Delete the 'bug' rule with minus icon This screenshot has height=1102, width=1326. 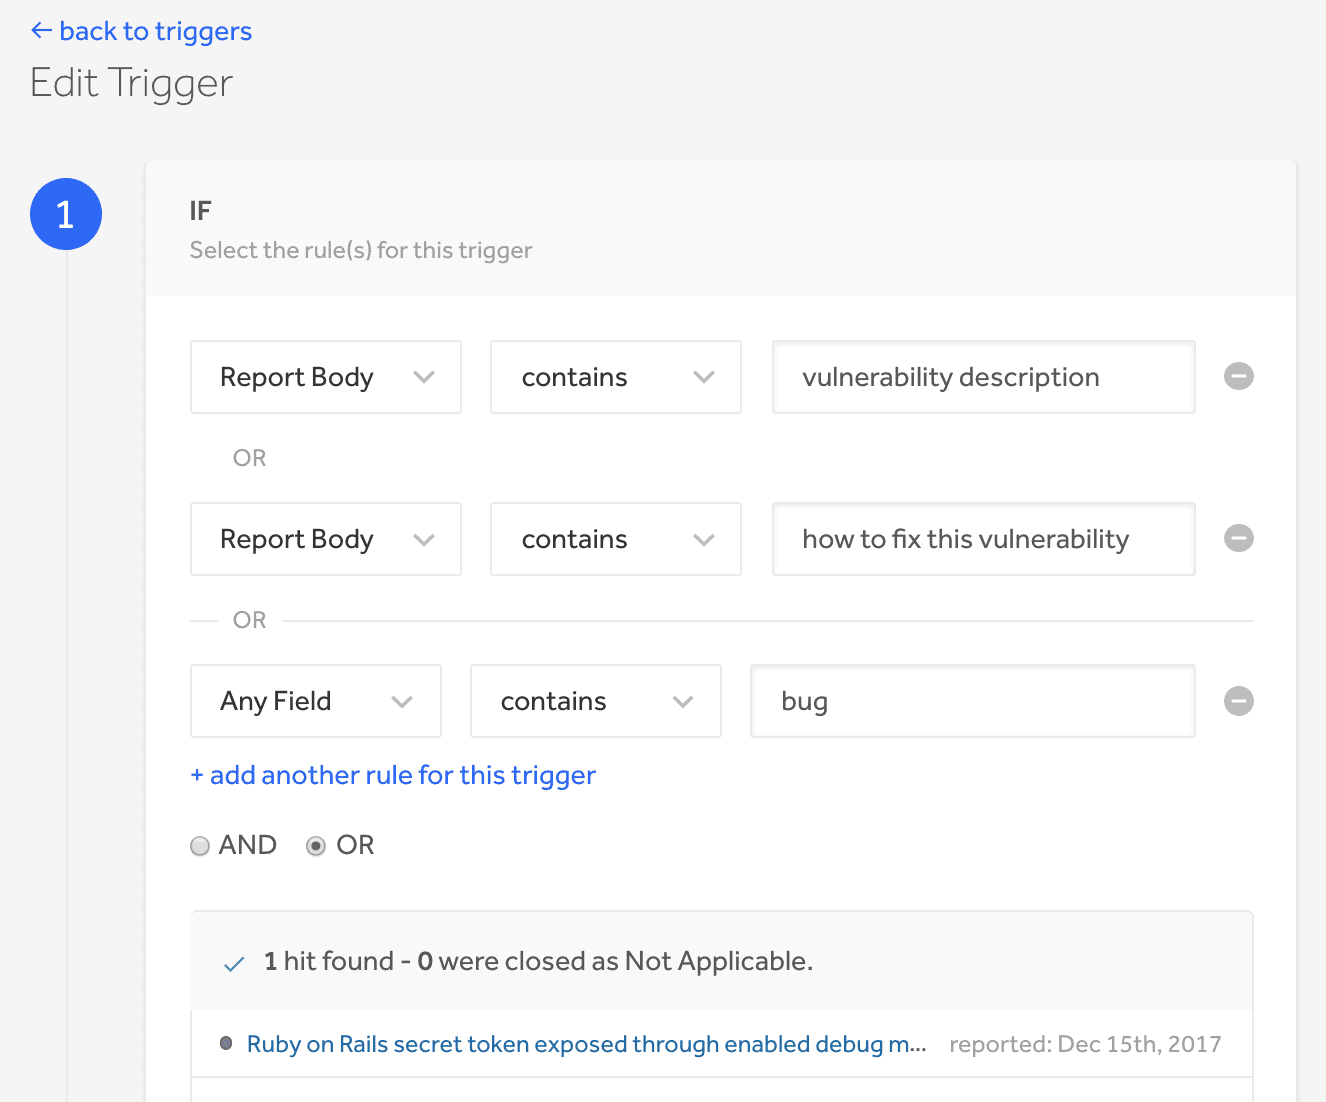[1238, 701]
